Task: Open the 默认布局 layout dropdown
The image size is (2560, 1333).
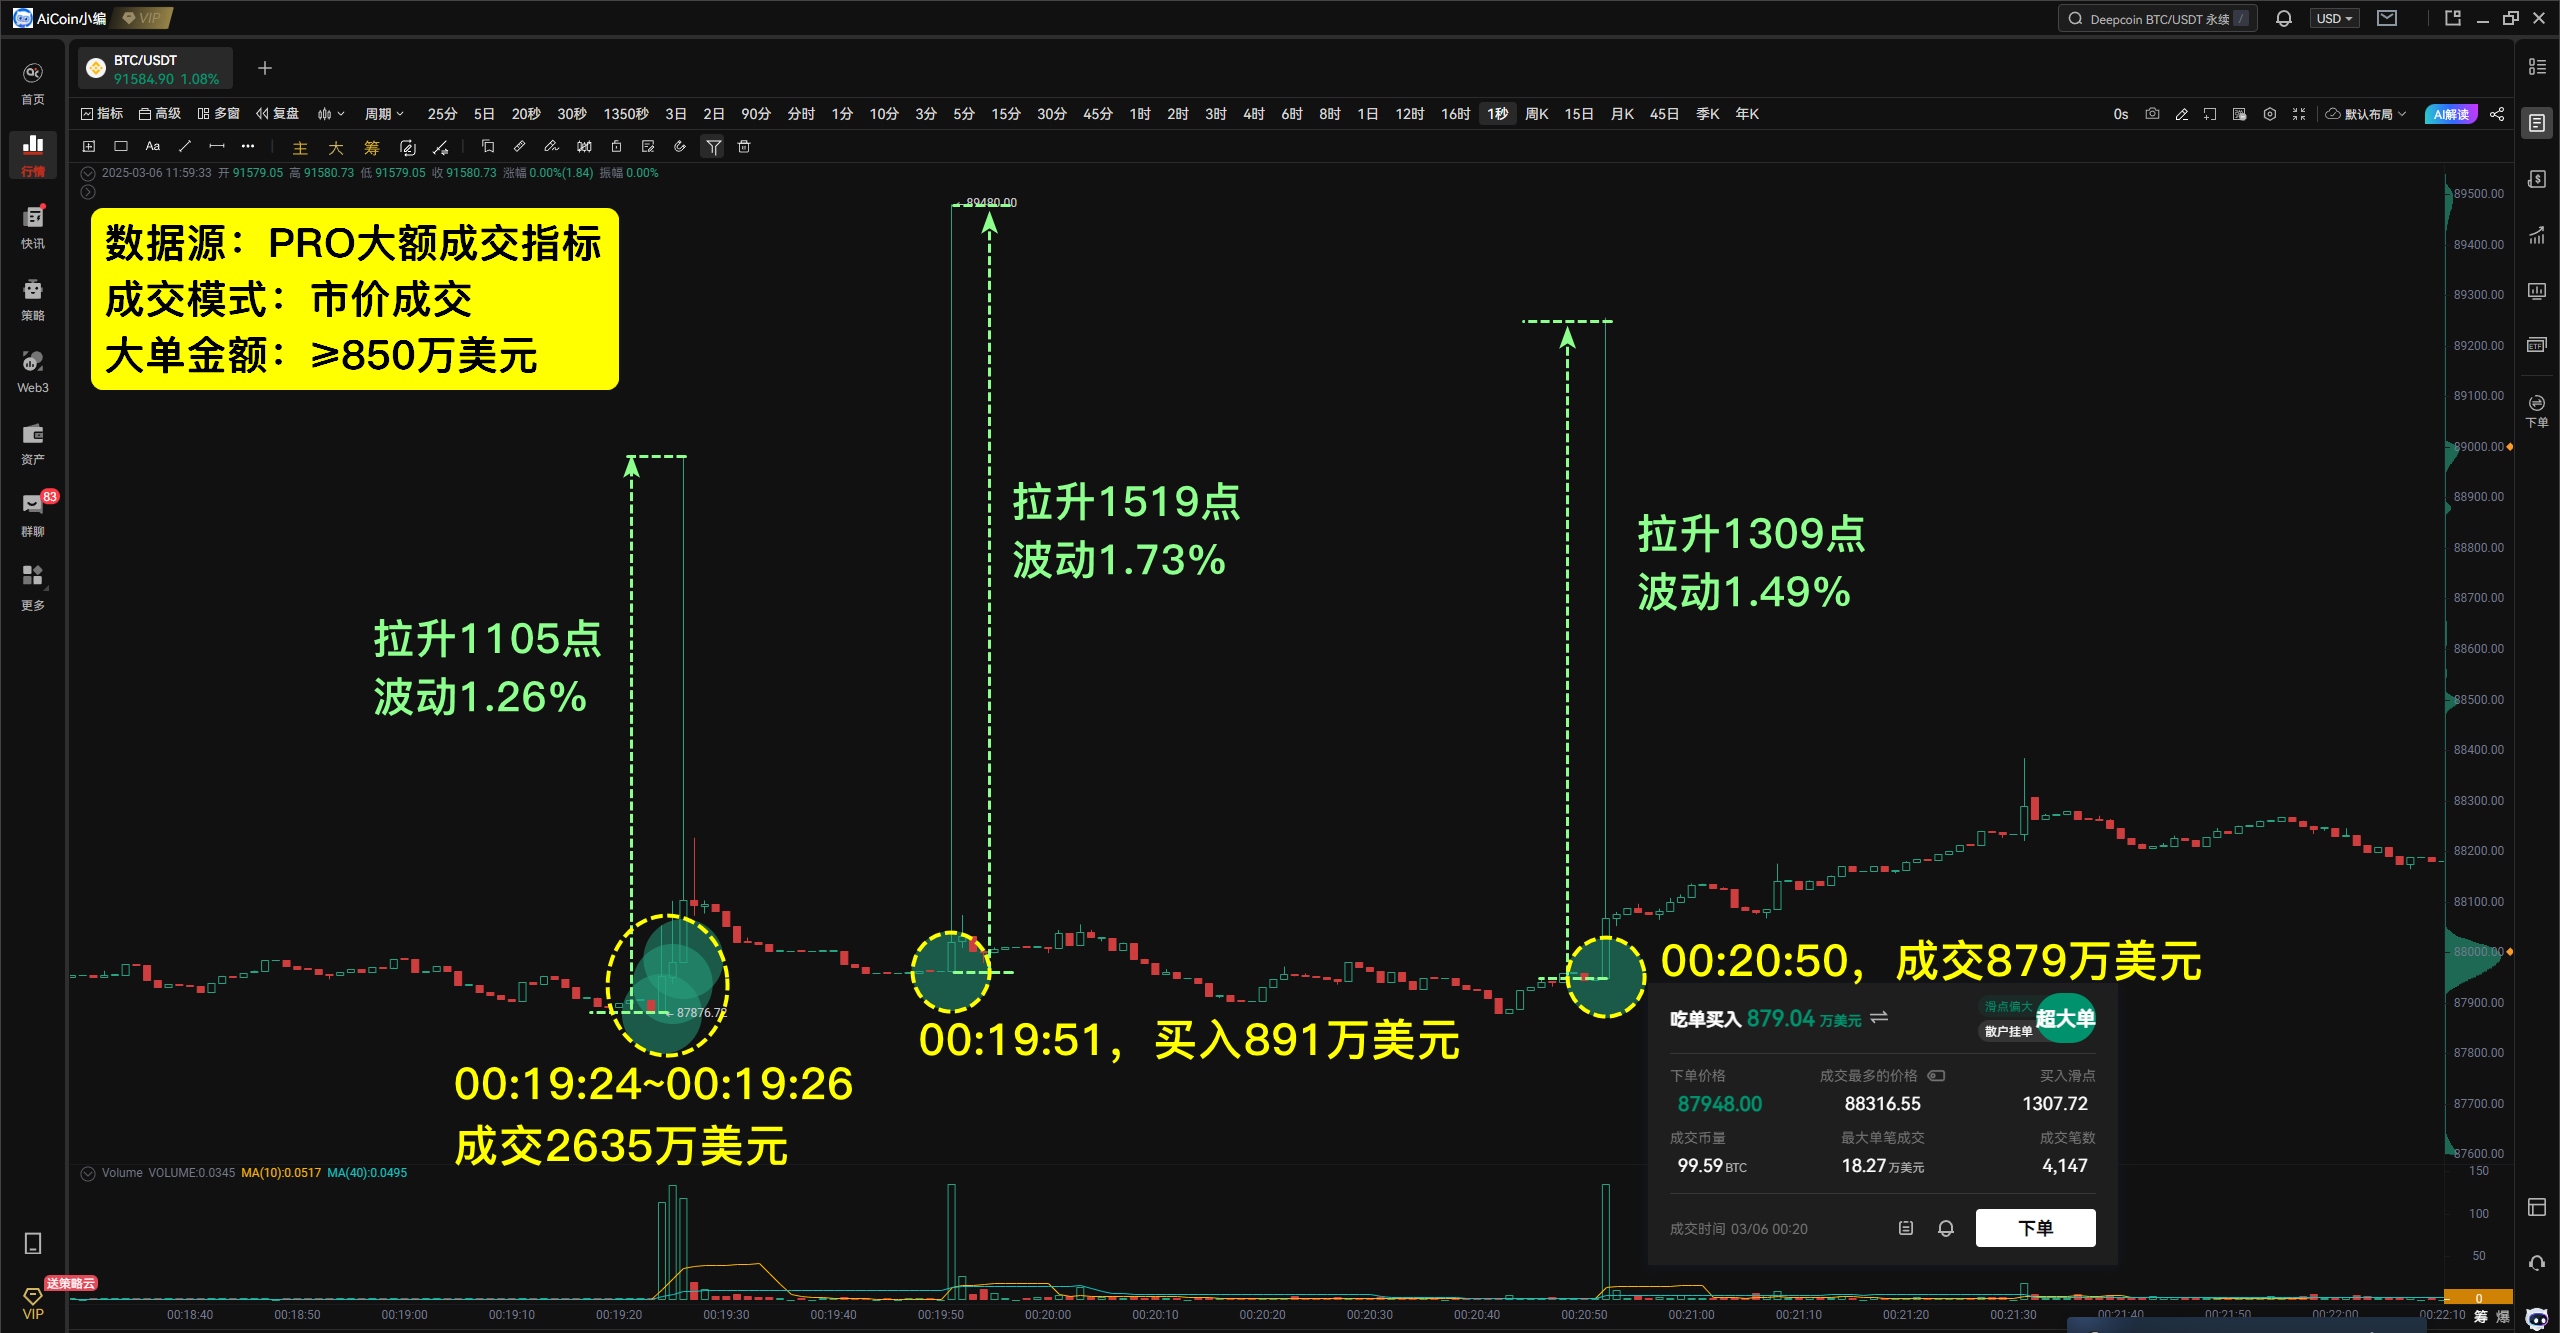Action: 2366,114
